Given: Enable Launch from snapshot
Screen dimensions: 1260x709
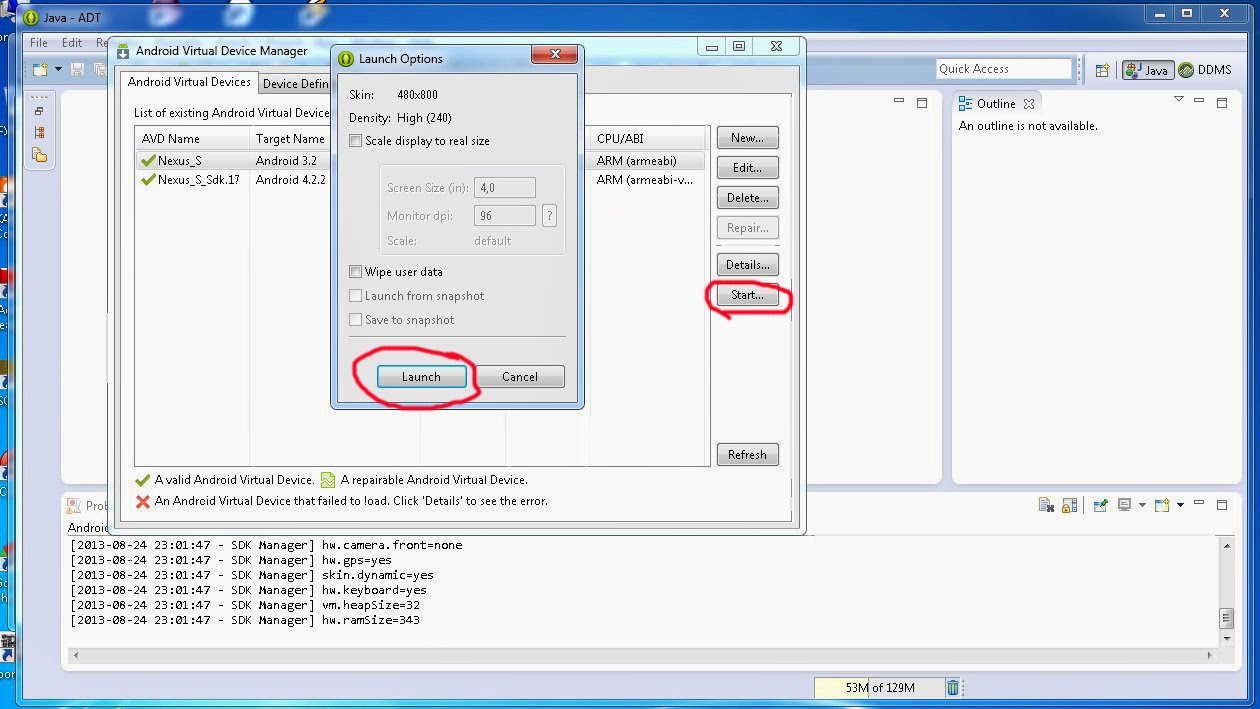Looking at the screenshot, I should click(356, 295).
